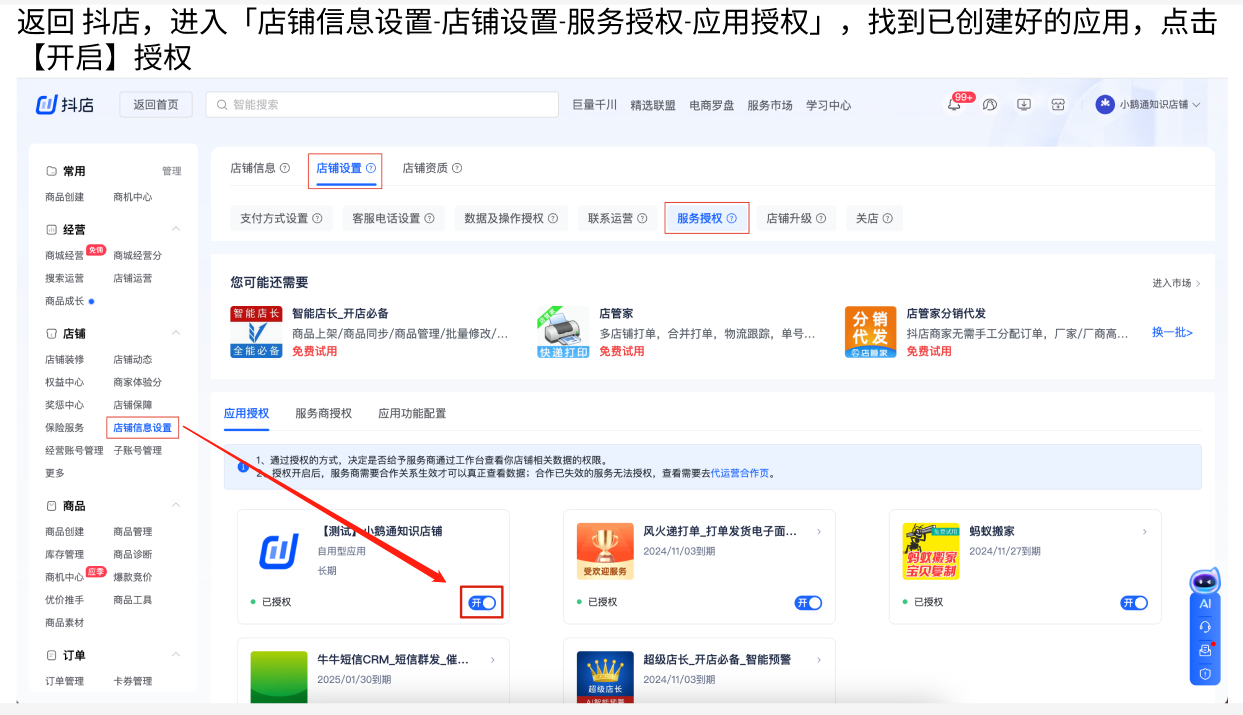Click the AI icon in floating sidebar
Viewport: 1243px width, 715px height.
click(1205, 604)
